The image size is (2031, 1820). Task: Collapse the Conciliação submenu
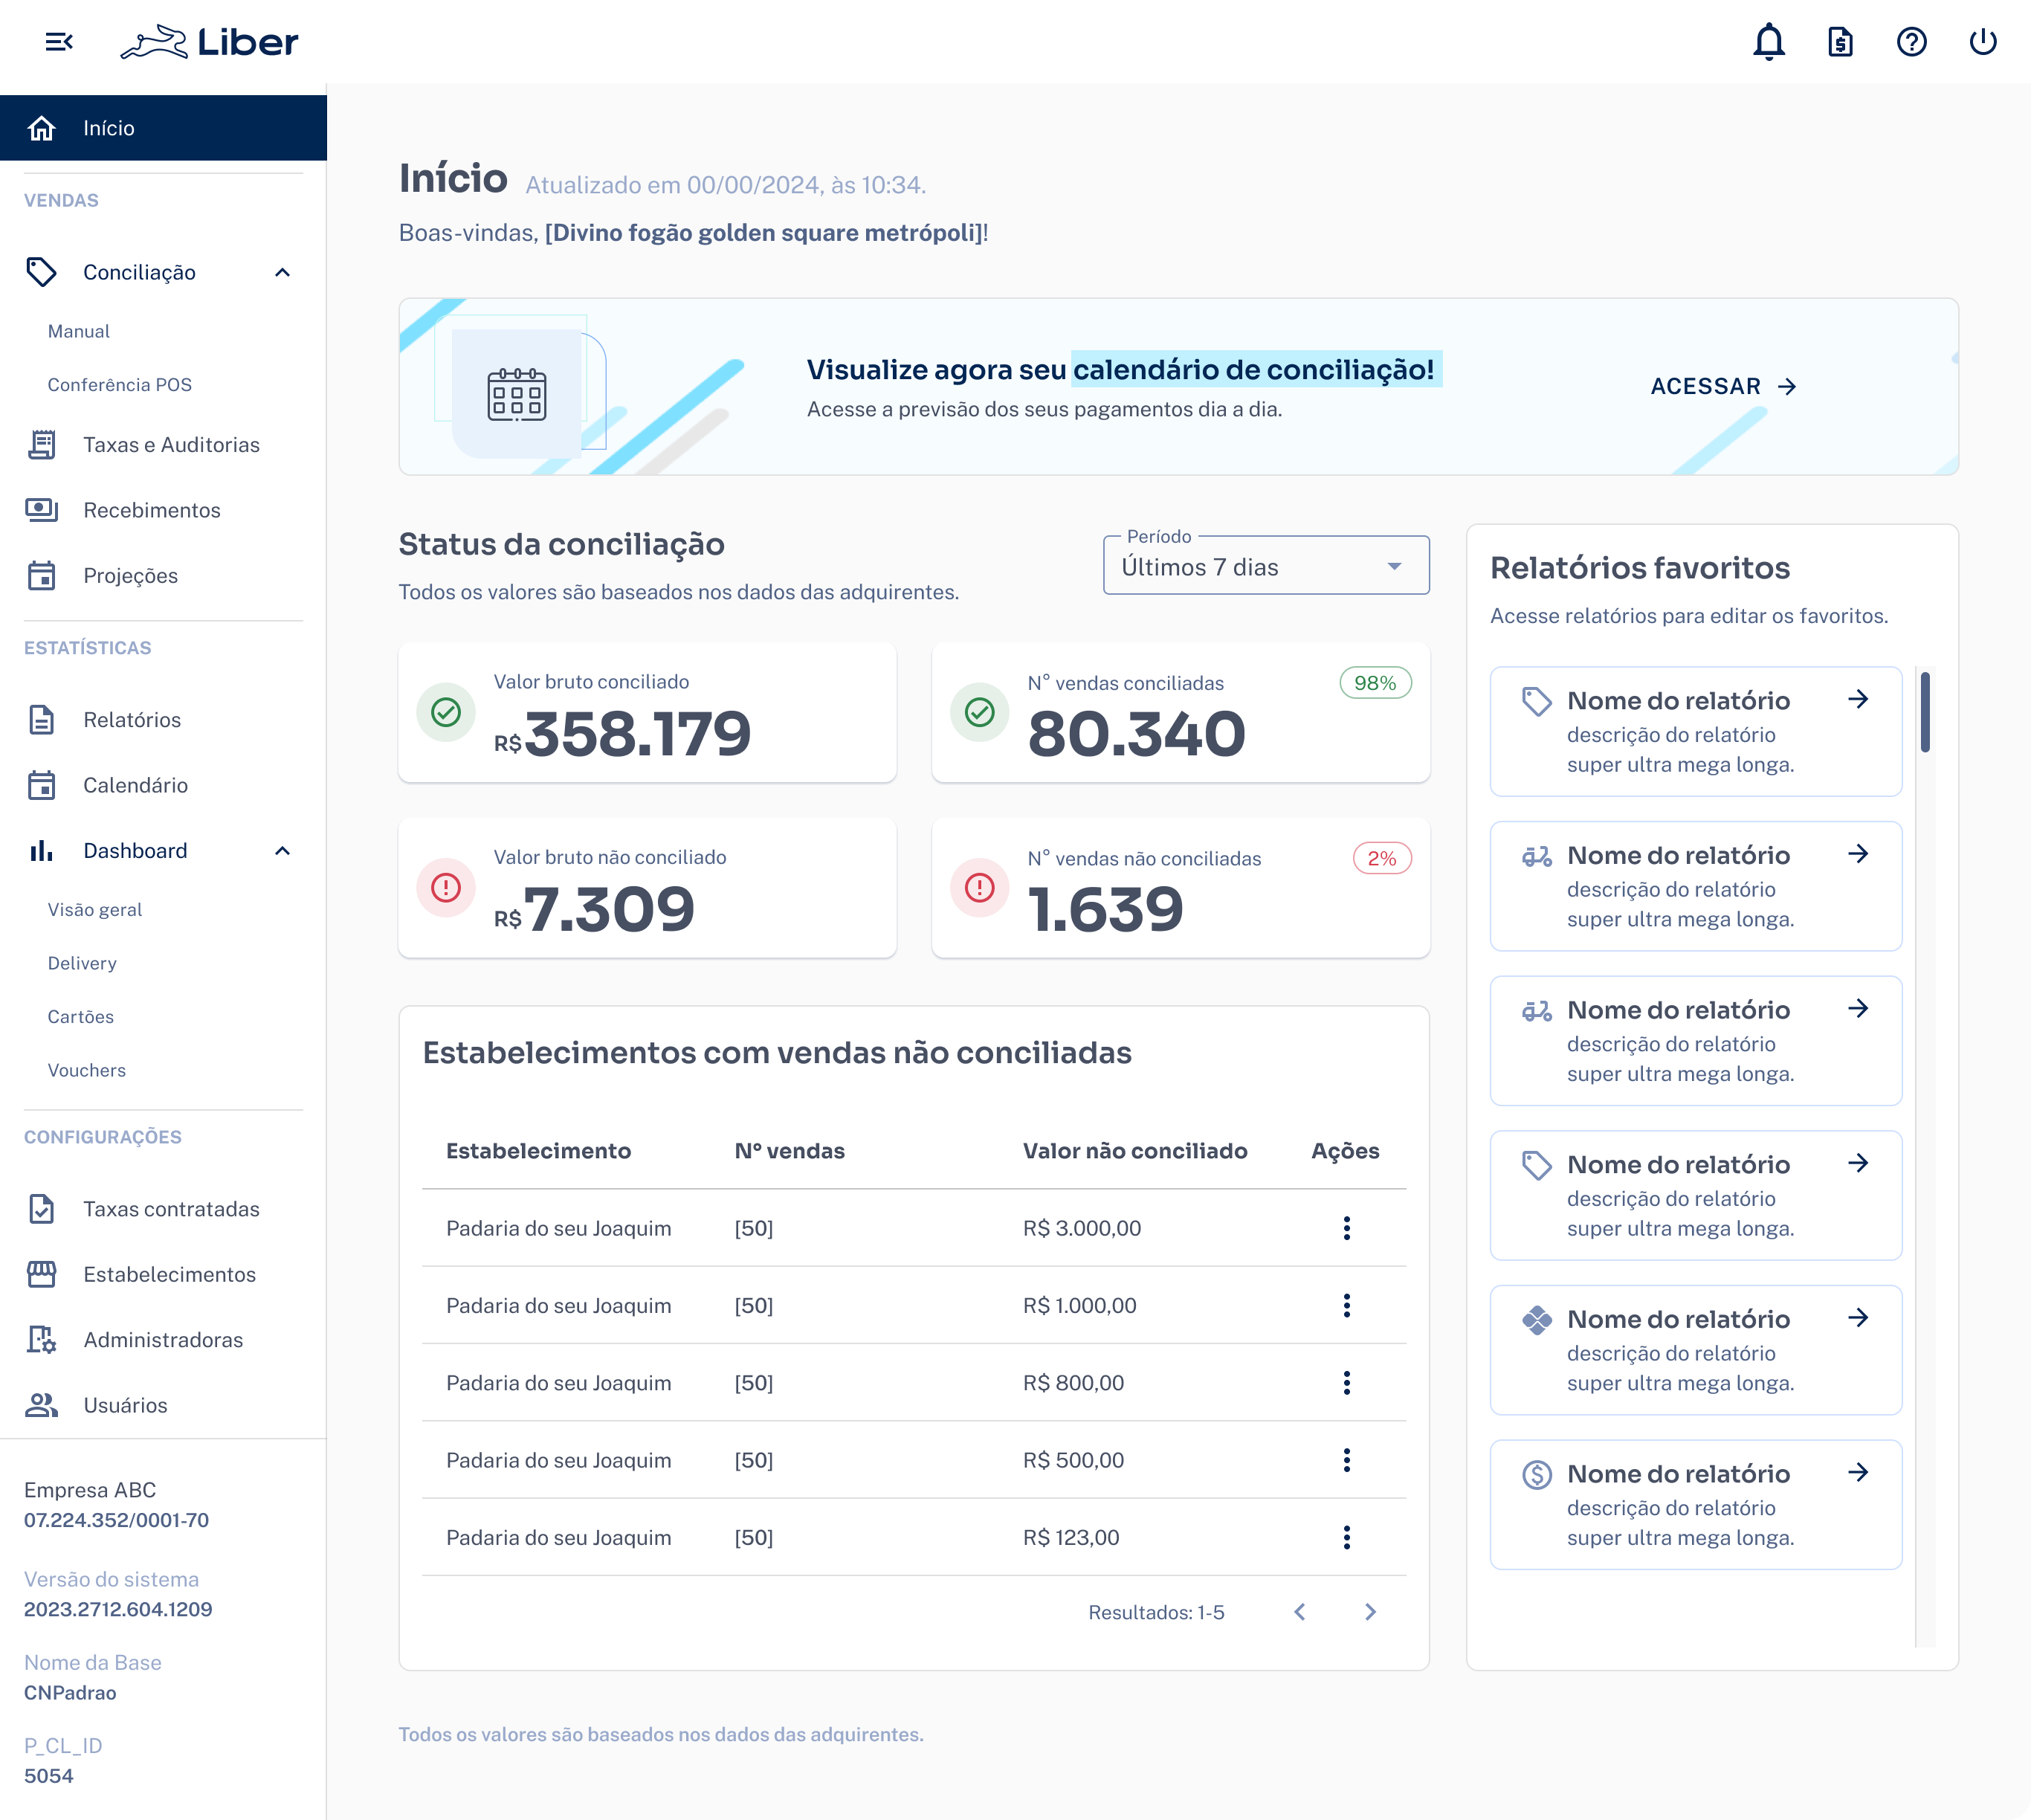point(282,272)
